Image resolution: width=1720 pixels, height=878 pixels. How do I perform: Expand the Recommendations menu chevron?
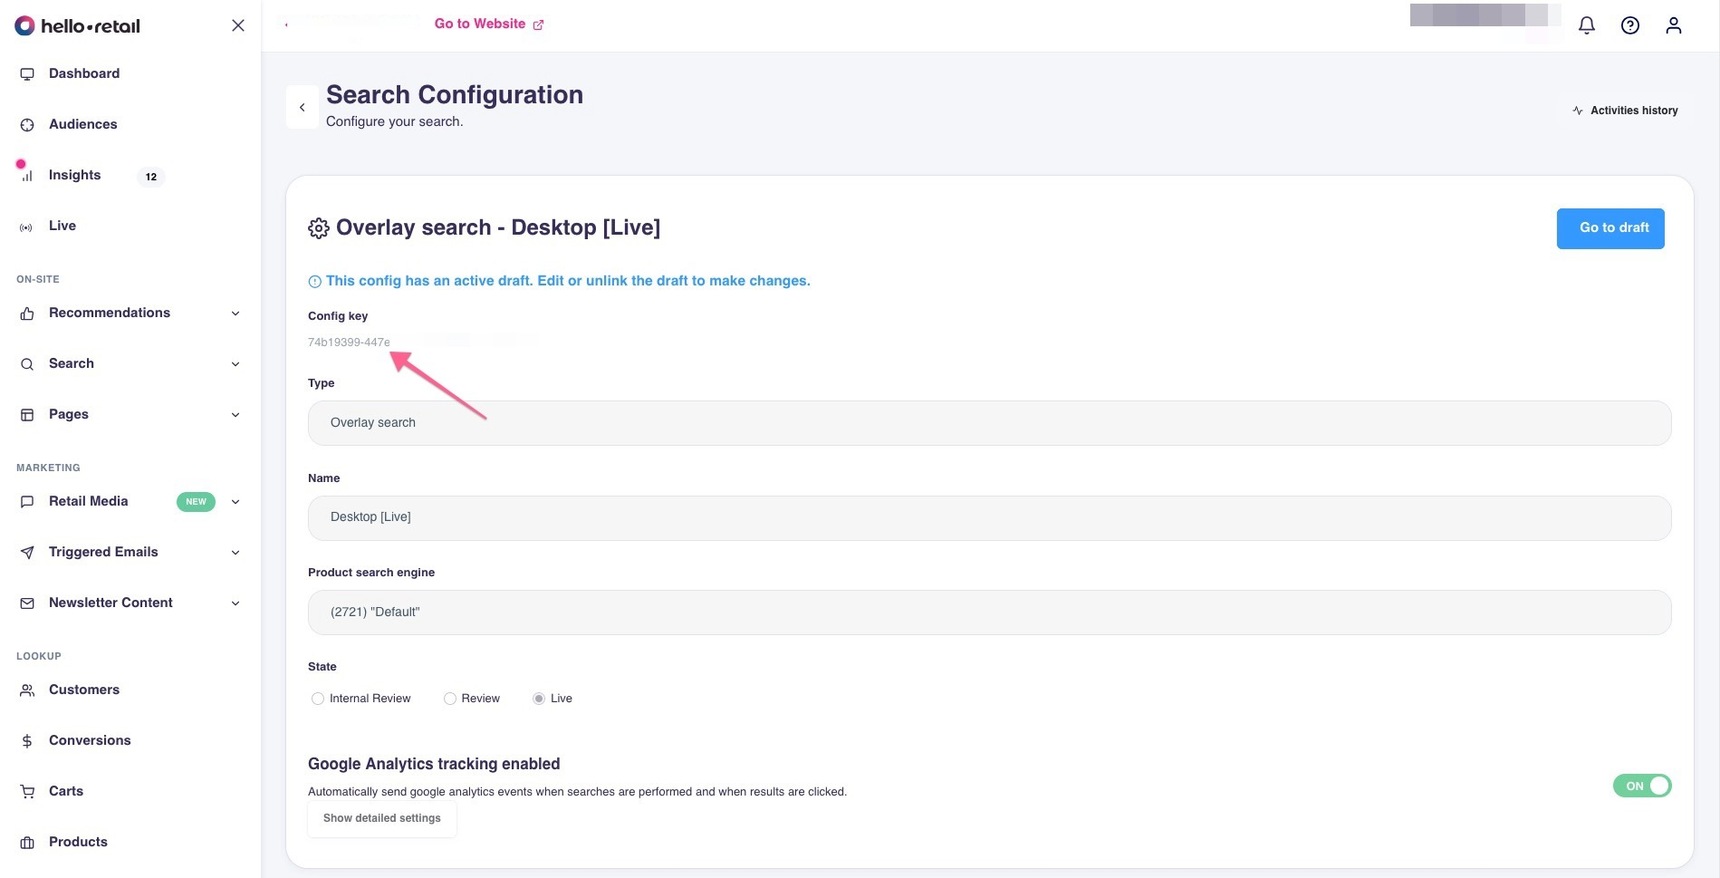pos(236,314)
